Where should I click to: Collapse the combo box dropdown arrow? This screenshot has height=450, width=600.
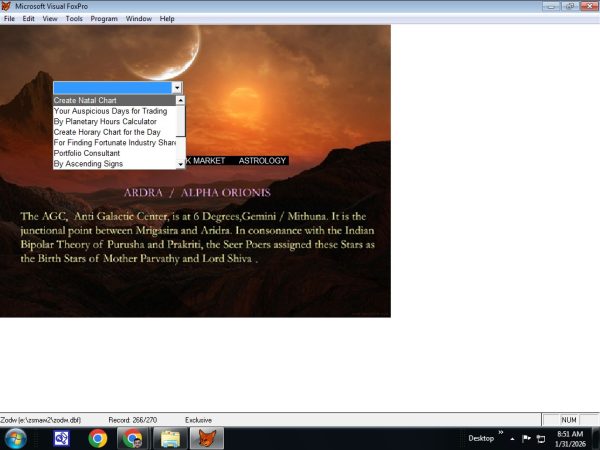pyautogui.click(x=177, y=88)
